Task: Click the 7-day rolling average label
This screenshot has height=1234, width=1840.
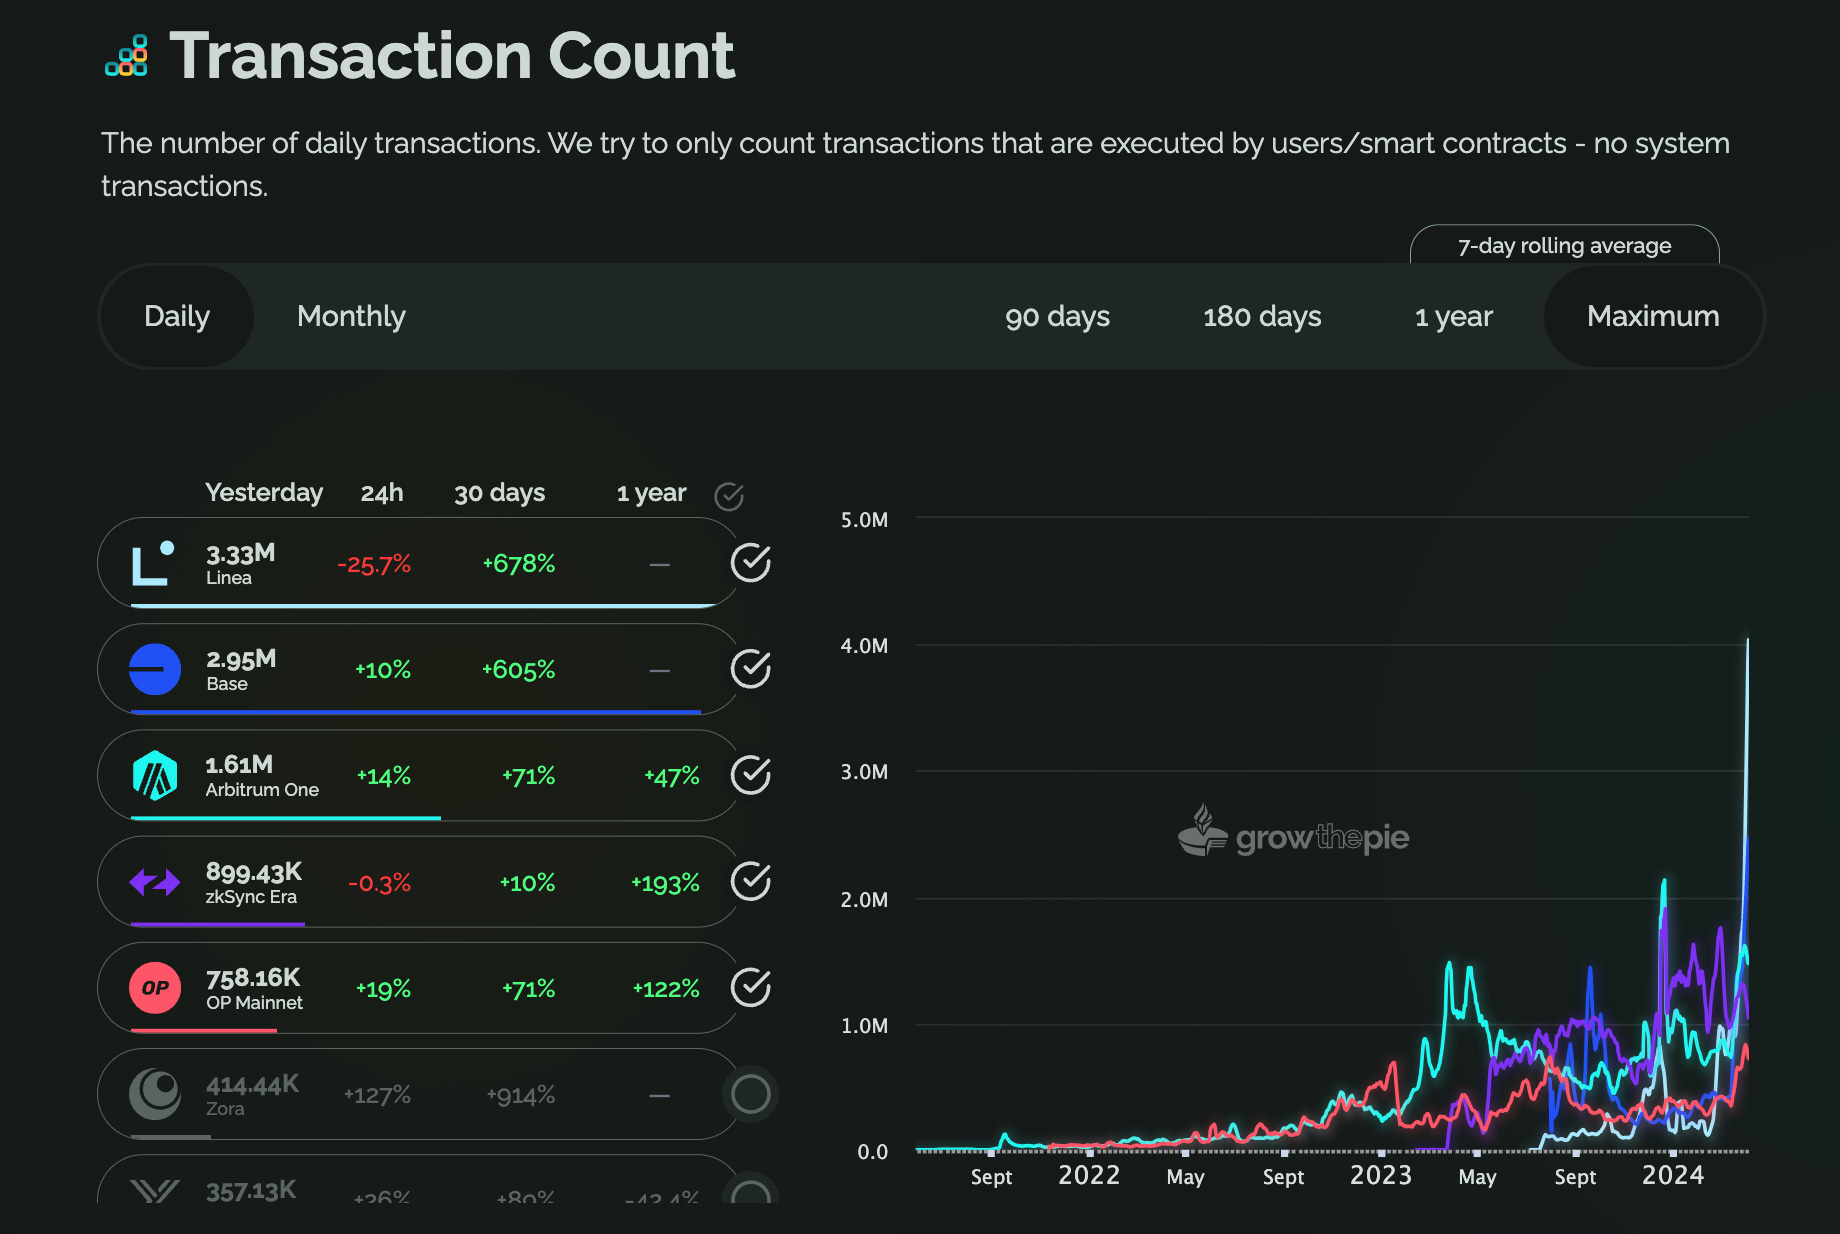Action: click(1564, 246)
